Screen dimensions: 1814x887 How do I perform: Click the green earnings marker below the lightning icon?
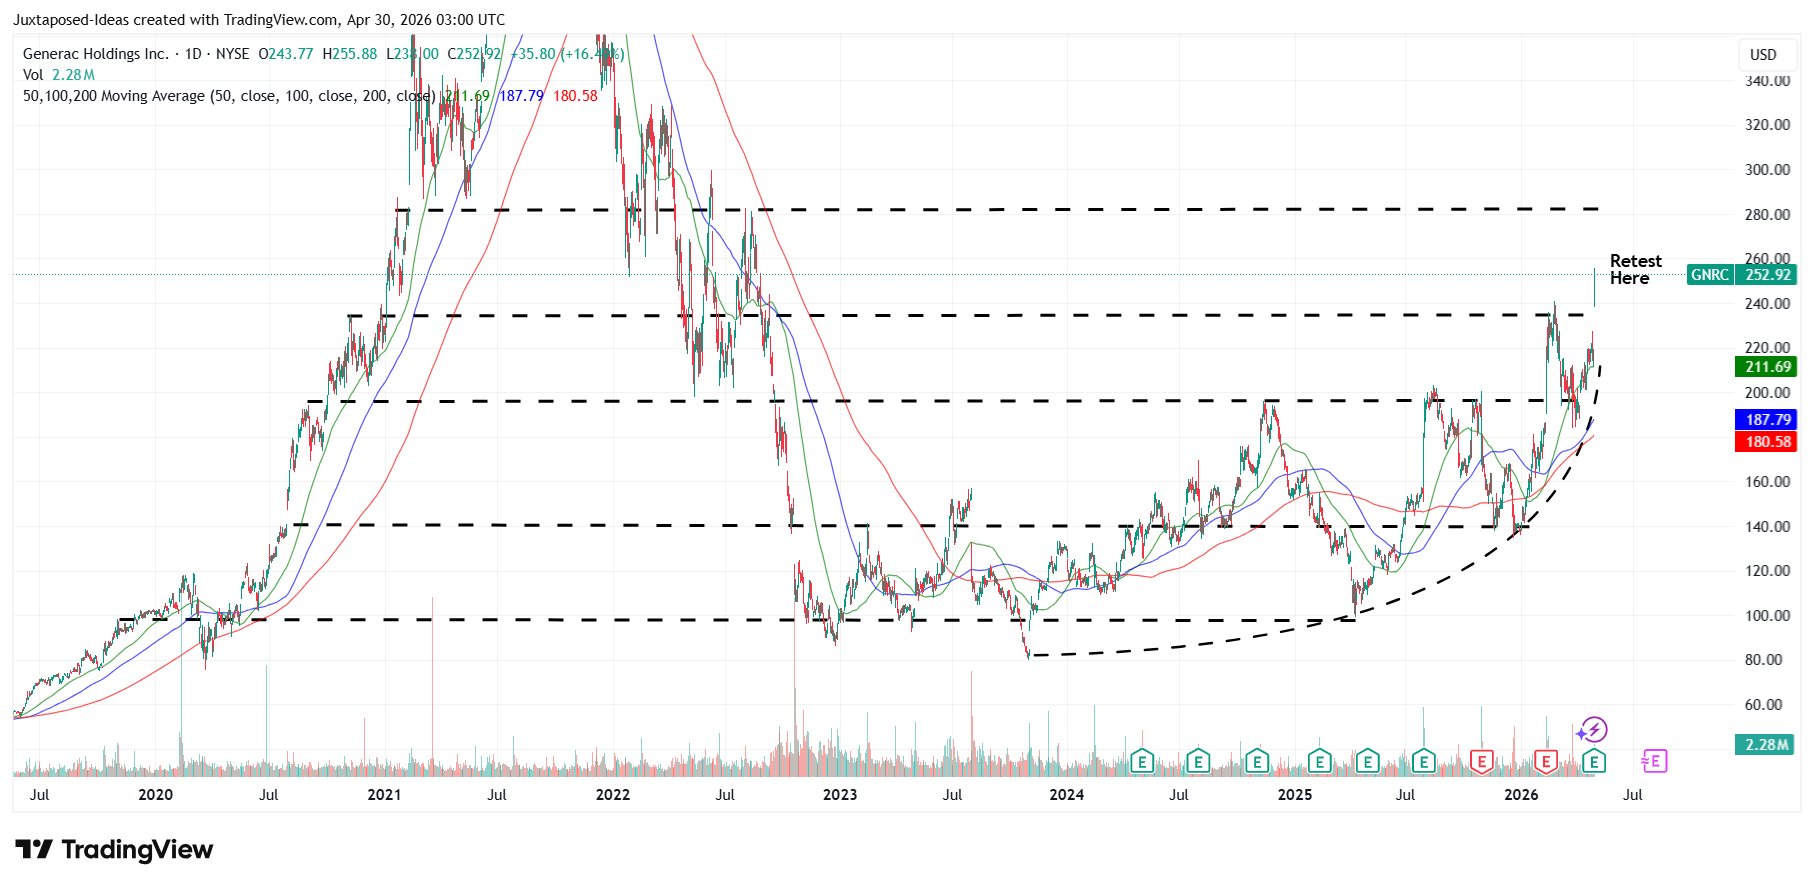[1594, 762]
